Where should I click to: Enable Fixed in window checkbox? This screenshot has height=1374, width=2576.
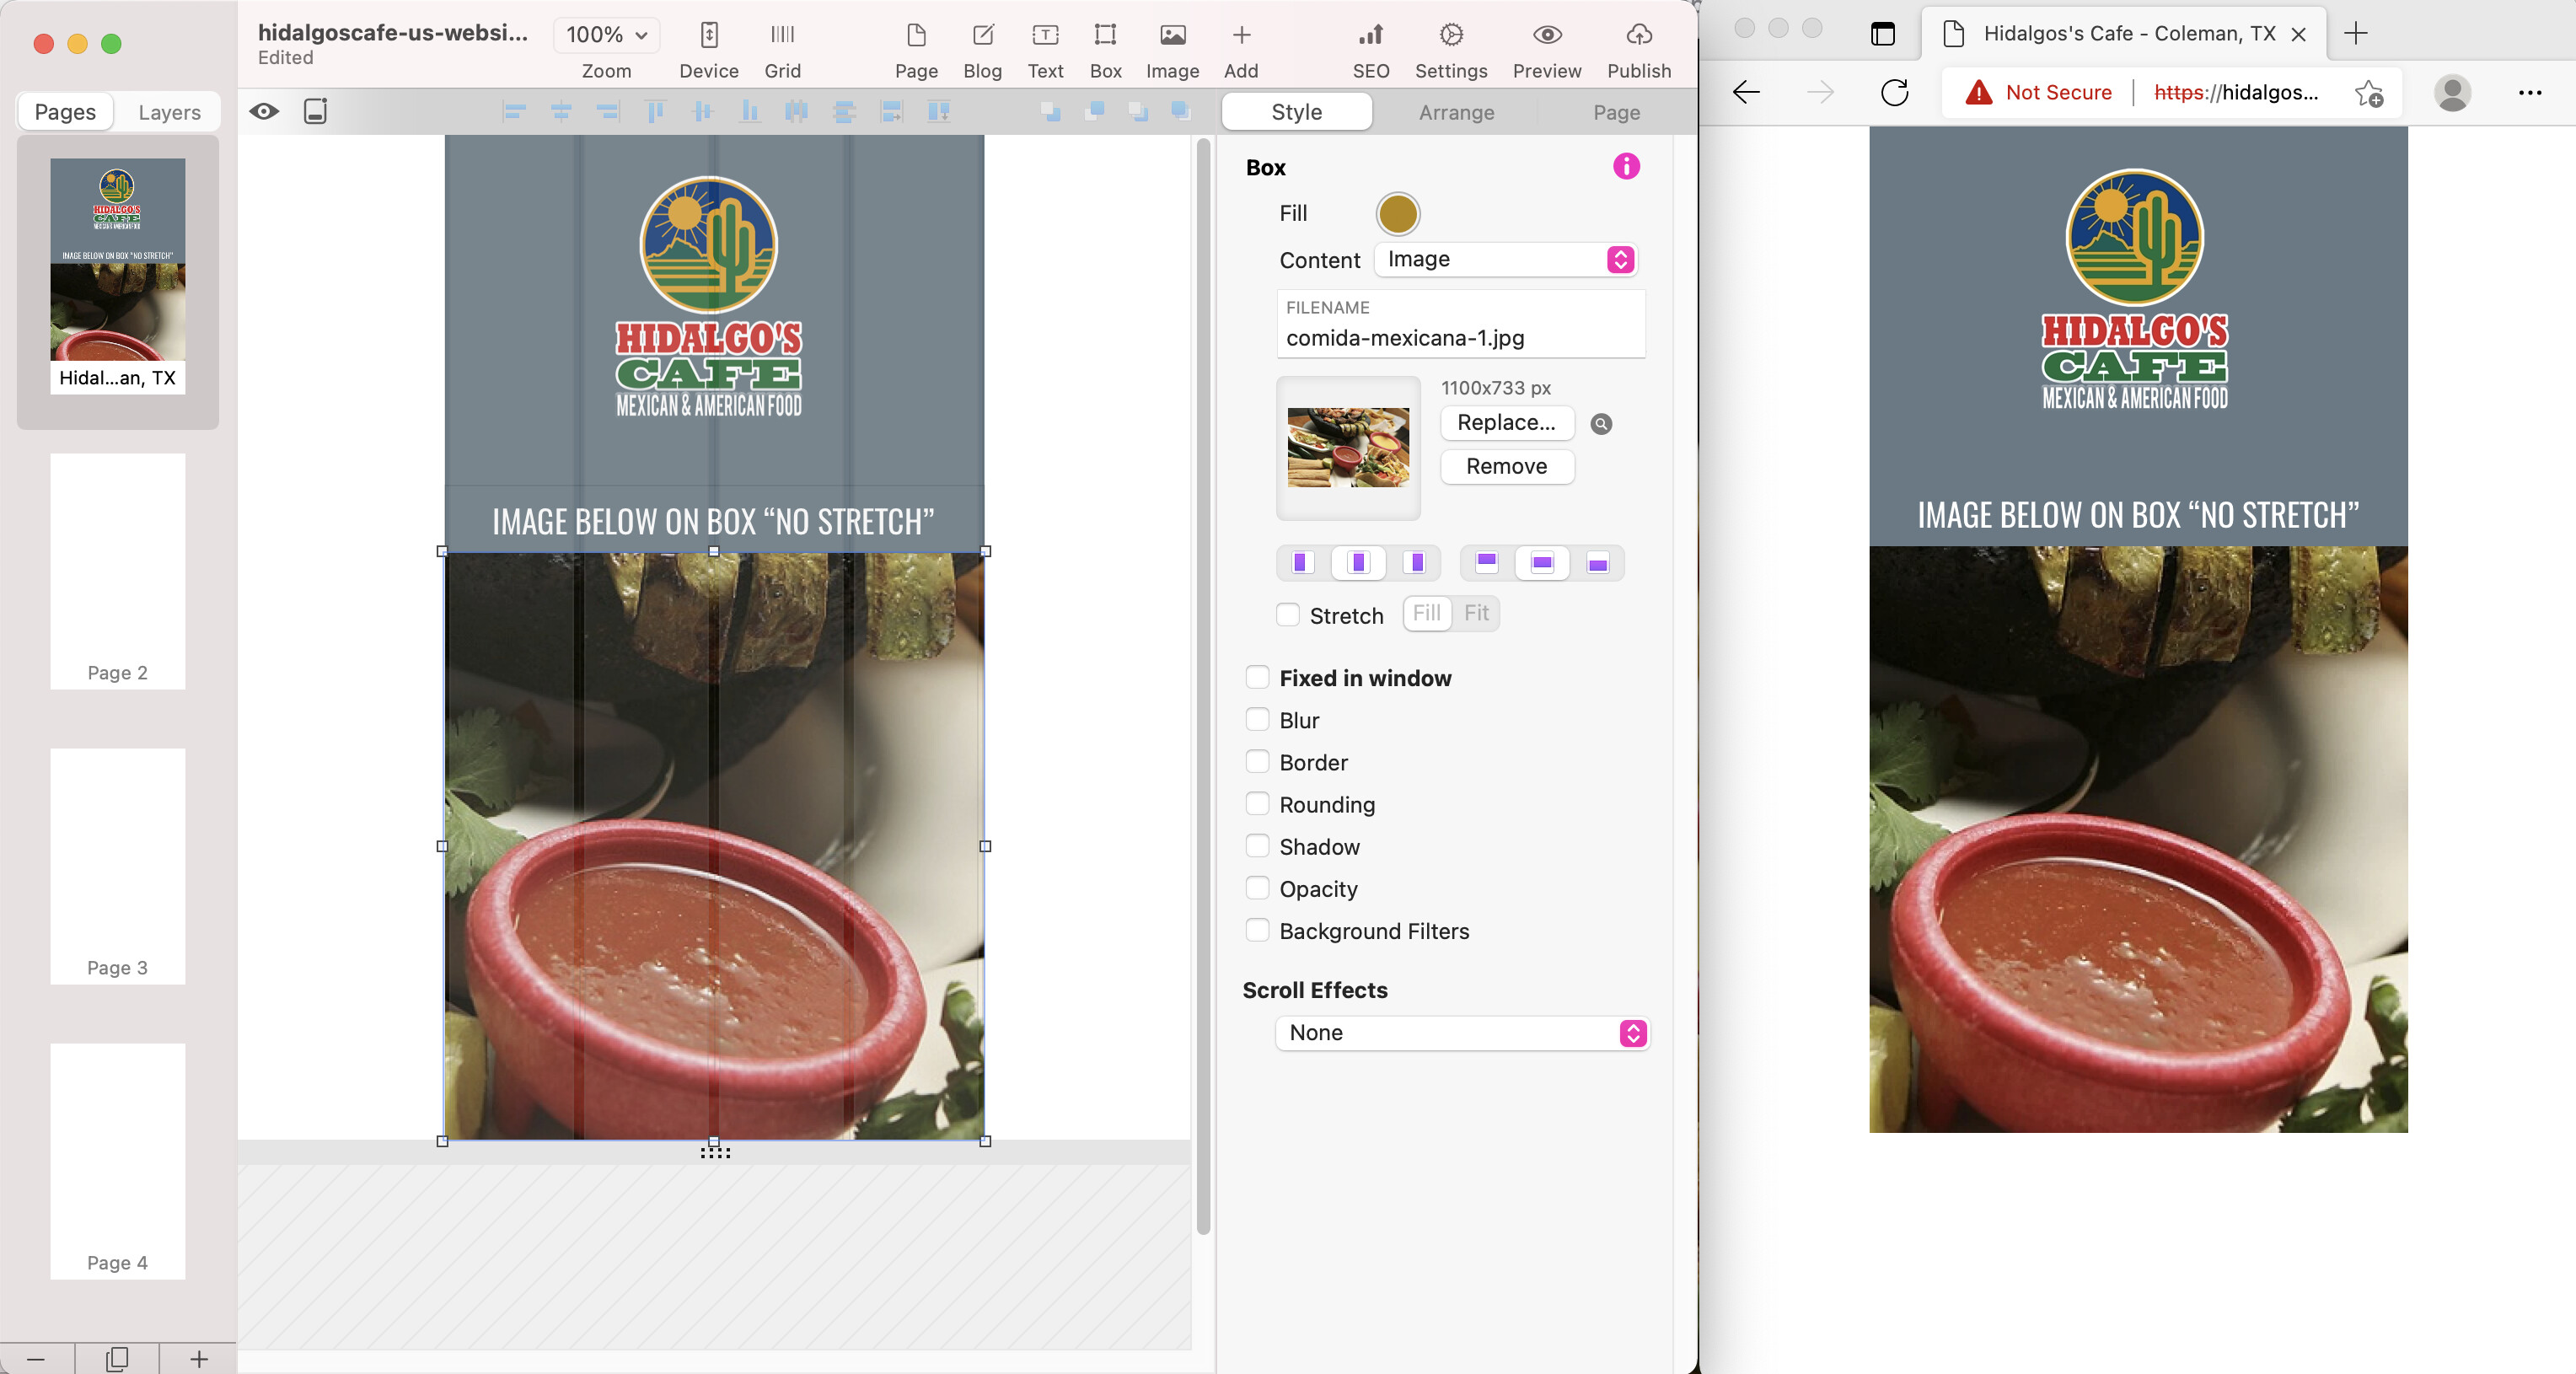click(x=1257, y=677)
